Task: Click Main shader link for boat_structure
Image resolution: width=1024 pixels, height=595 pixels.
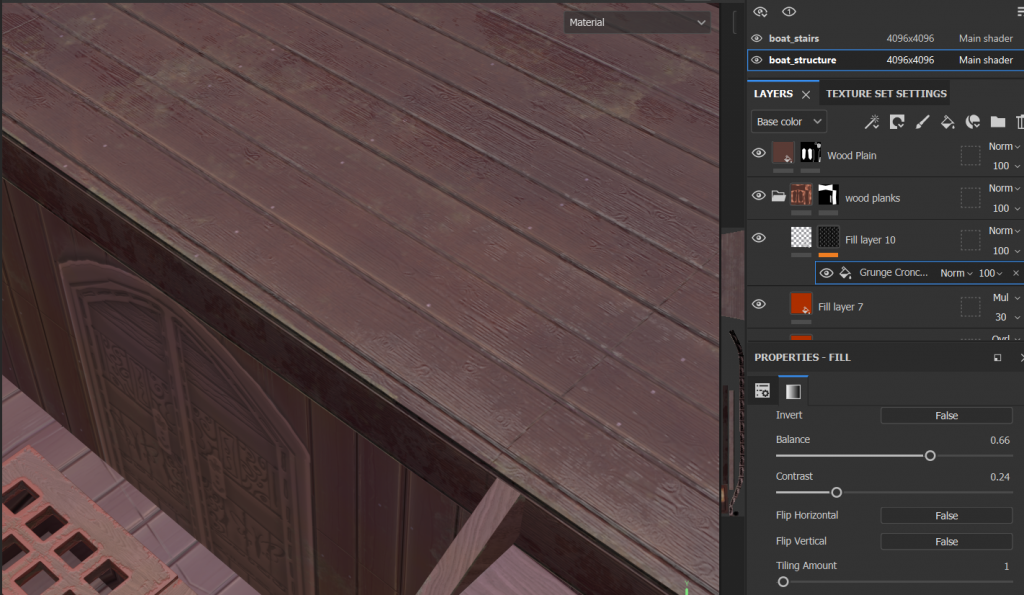Action: (985, 60)
